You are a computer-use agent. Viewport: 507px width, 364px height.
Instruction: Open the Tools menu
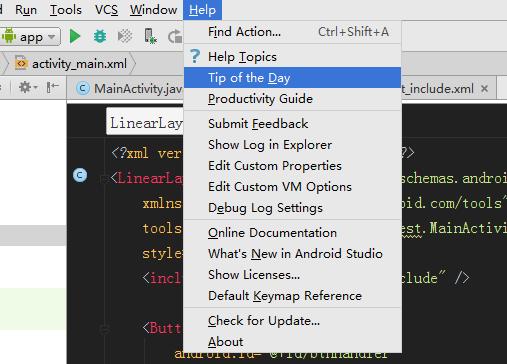66,10
